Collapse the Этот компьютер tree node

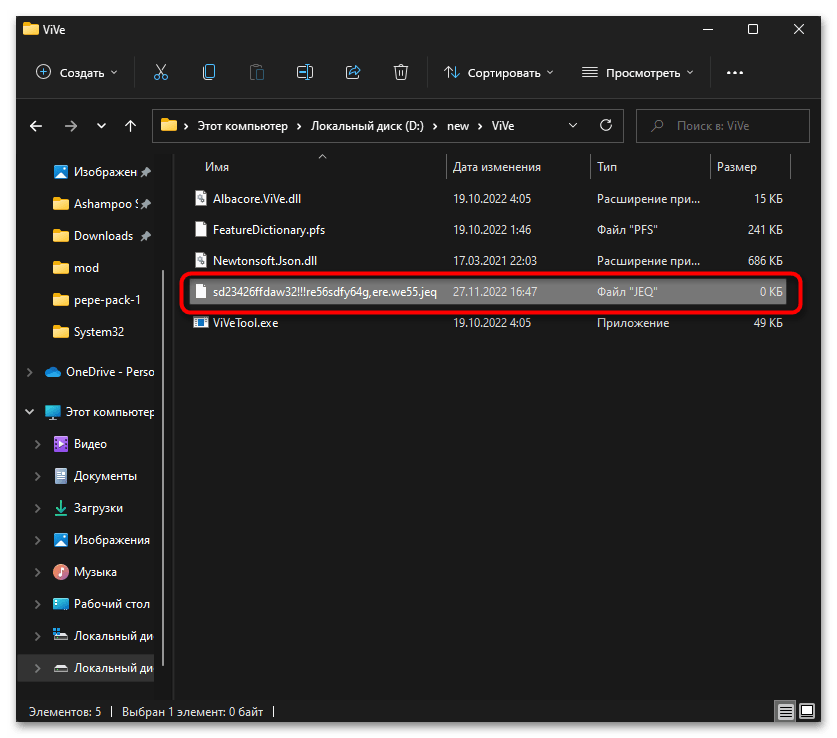(x=31, y=412)
